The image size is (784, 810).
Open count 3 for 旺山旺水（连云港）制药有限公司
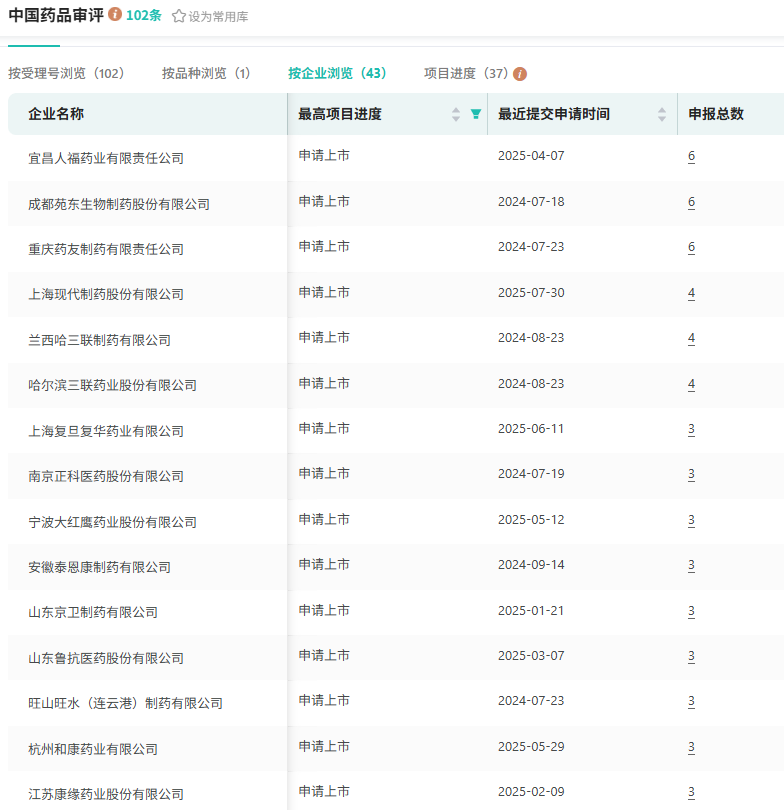point(691,701)
